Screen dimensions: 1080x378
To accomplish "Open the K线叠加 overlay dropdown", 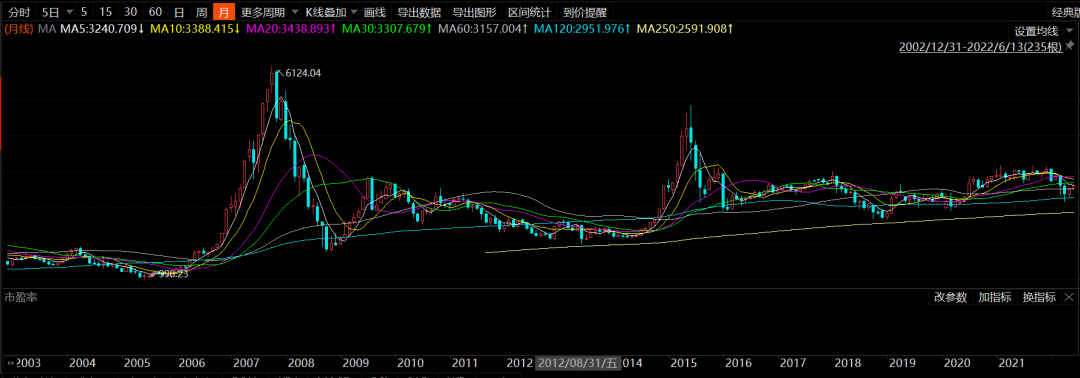I will coord(332,12).
